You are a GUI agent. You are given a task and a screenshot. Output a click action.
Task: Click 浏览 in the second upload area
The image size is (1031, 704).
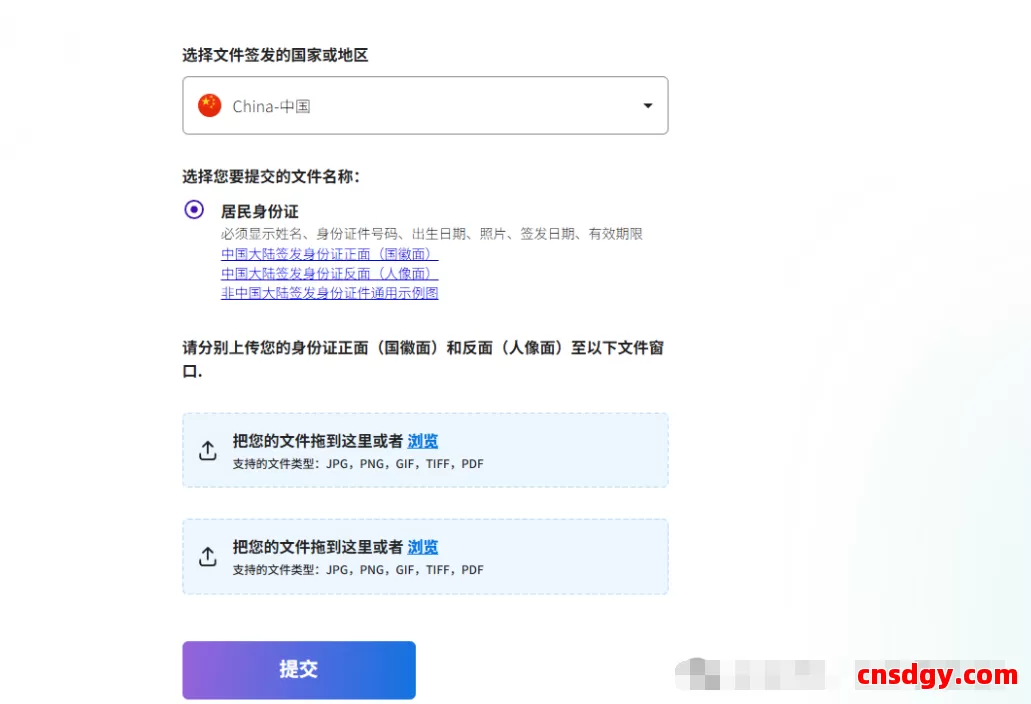click(x=423, y=546)
